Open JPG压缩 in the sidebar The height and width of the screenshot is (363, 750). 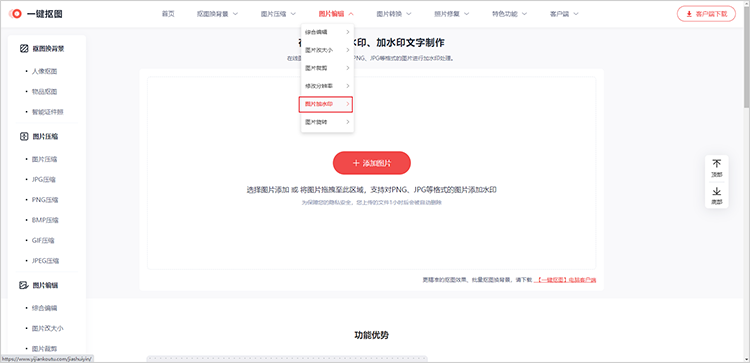[x=44, y=180]
